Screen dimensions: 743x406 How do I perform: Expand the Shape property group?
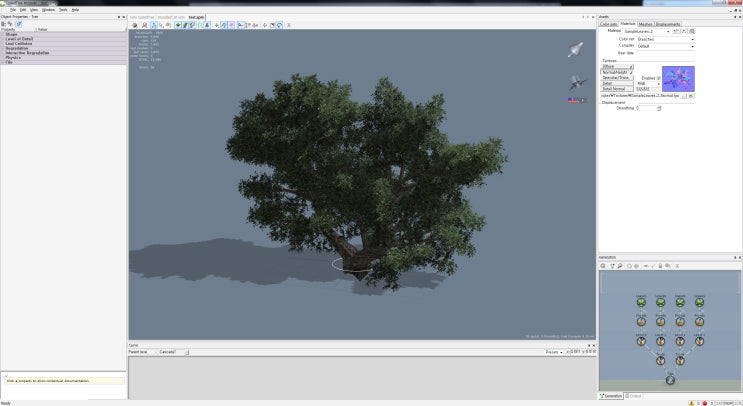pos(11,34)
